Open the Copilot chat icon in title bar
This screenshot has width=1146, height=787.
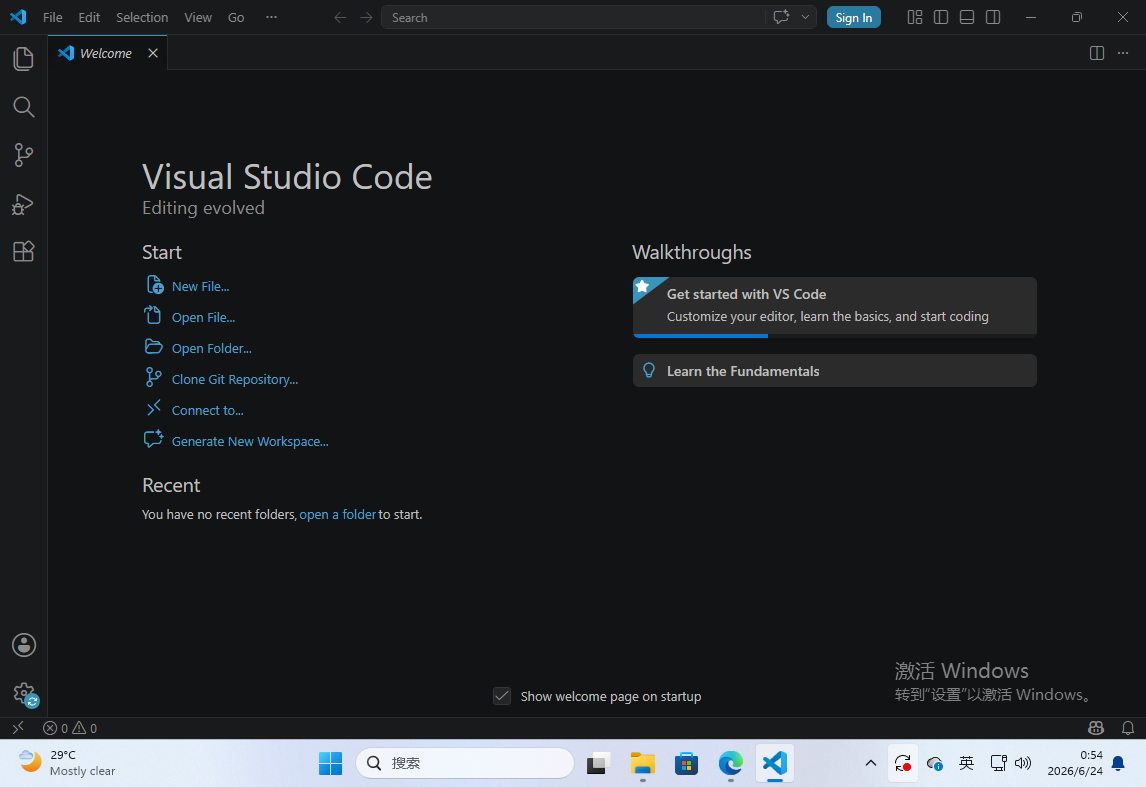pyautogui.click(x=781, y=18)
